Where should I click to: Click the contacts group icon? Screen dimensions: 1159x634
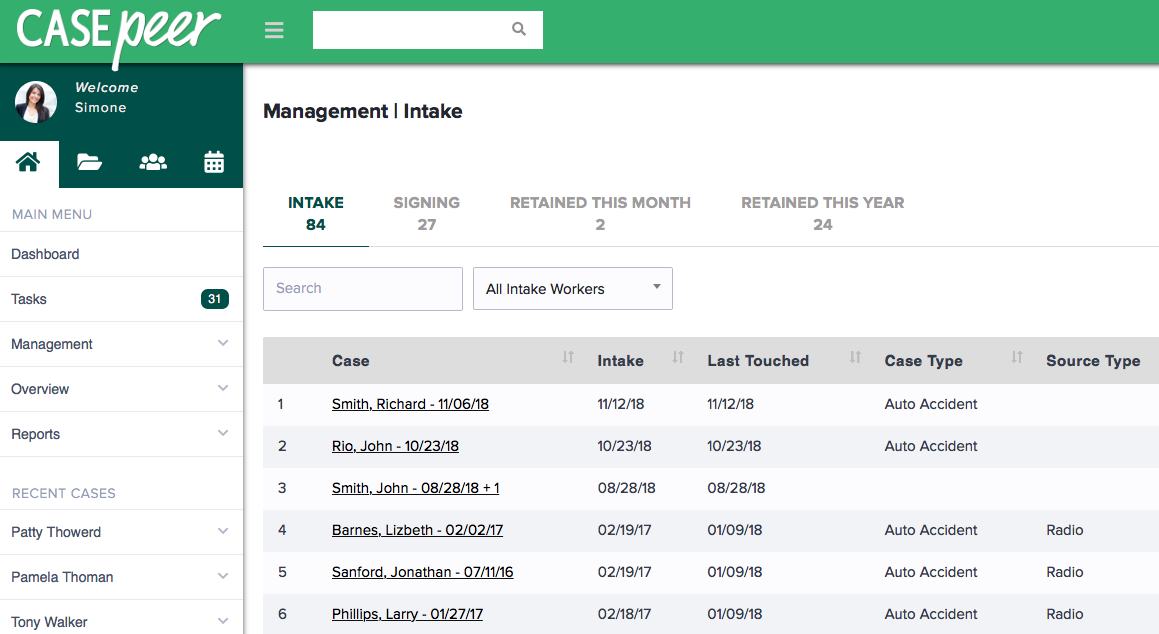[152, 161]
